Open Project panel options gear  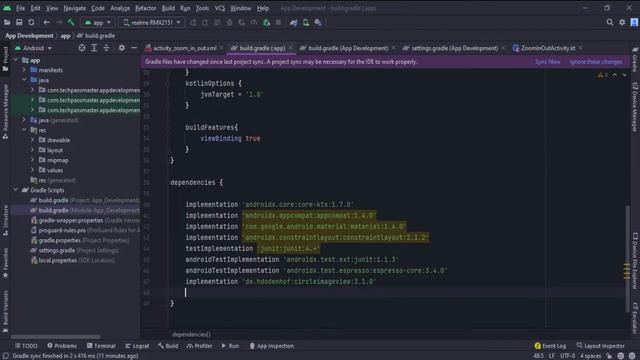[122, 48]
